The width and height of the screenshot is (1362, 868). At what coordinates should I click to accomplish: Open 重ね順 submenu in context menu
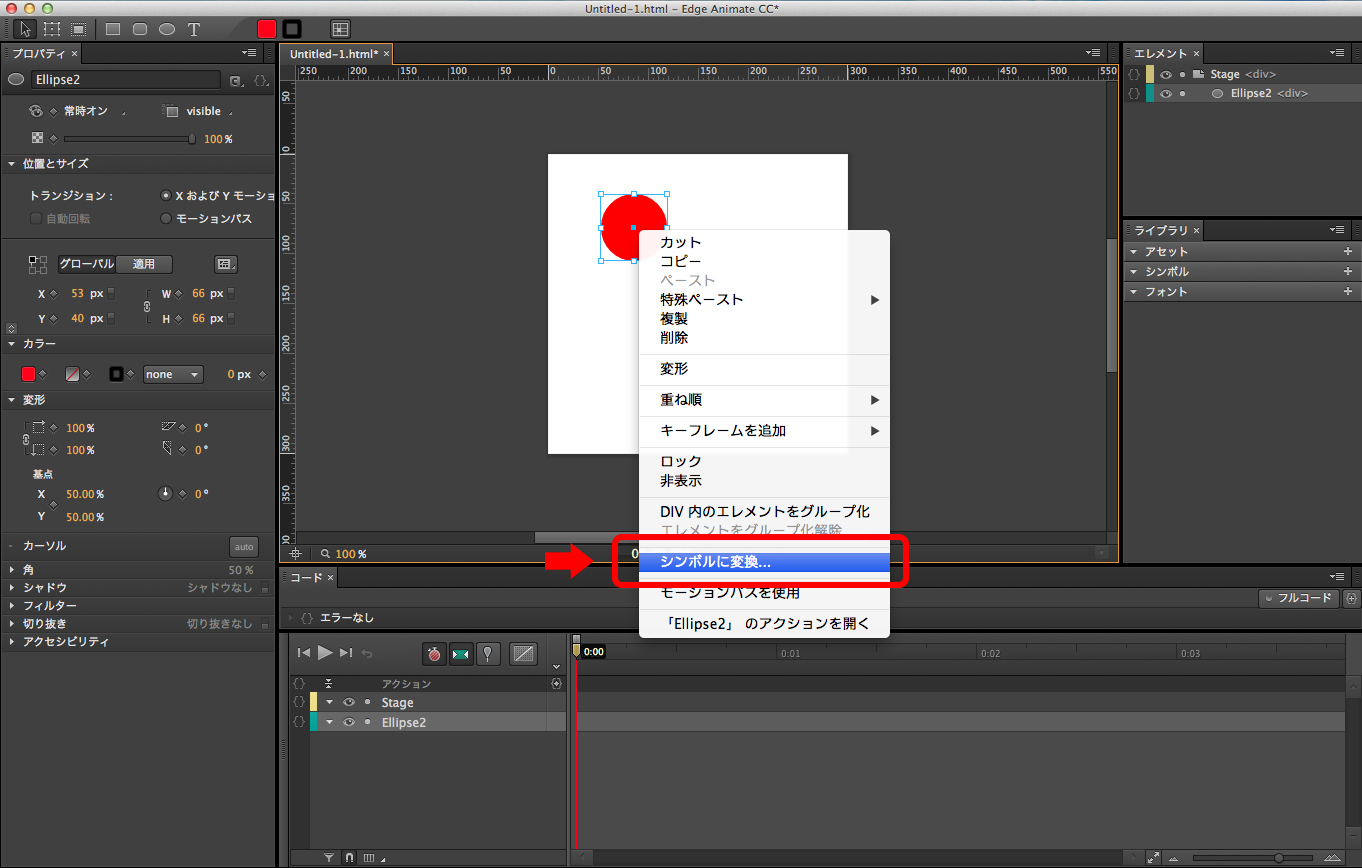(x=764, y=400)
